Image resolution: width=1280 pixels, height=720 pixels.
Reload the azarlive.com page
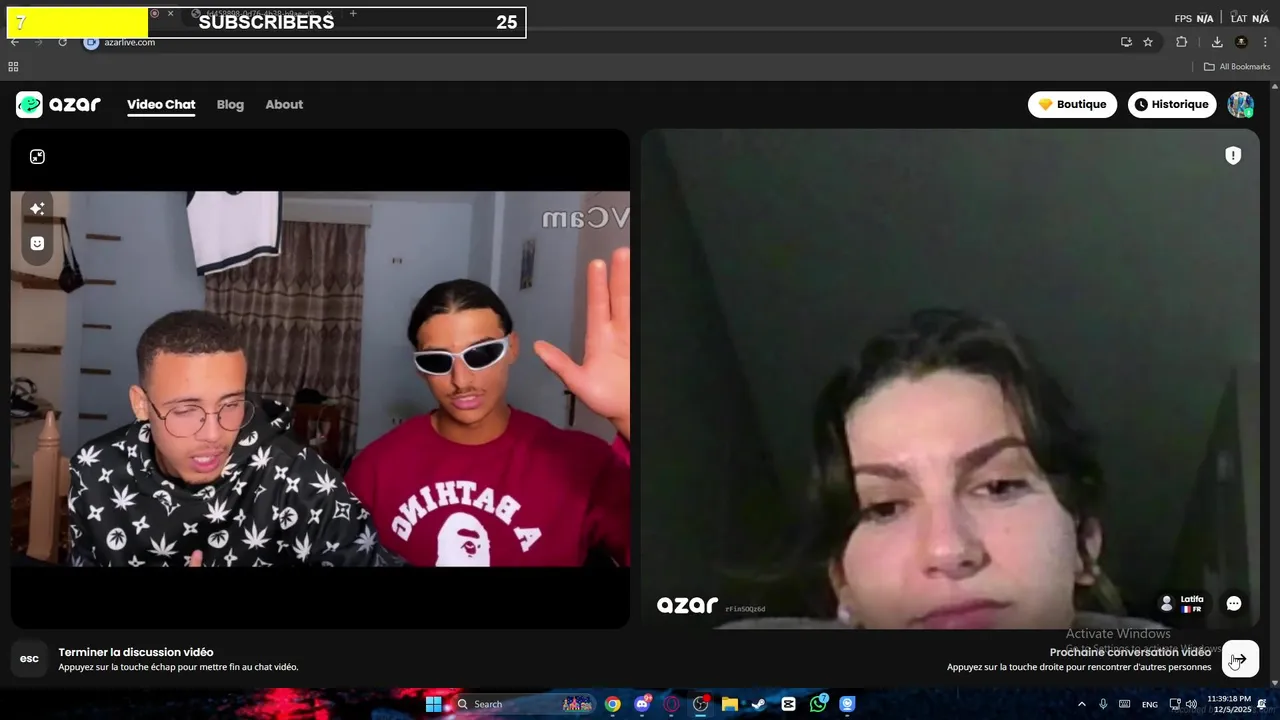pyautogui.click(x=62, y=42)
